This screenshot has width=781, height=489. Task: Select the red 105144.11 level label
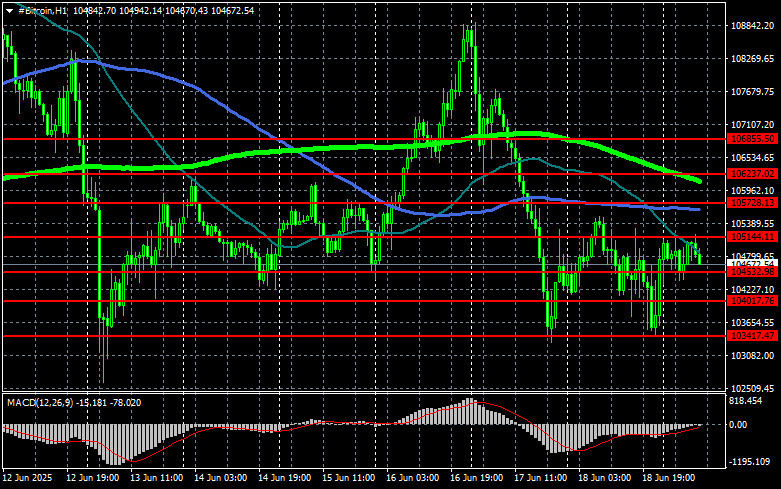pos(752,237)
